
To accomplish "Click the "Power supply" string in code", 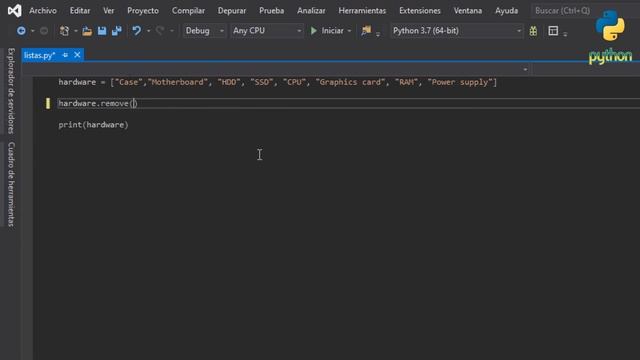I will [460, 82].
